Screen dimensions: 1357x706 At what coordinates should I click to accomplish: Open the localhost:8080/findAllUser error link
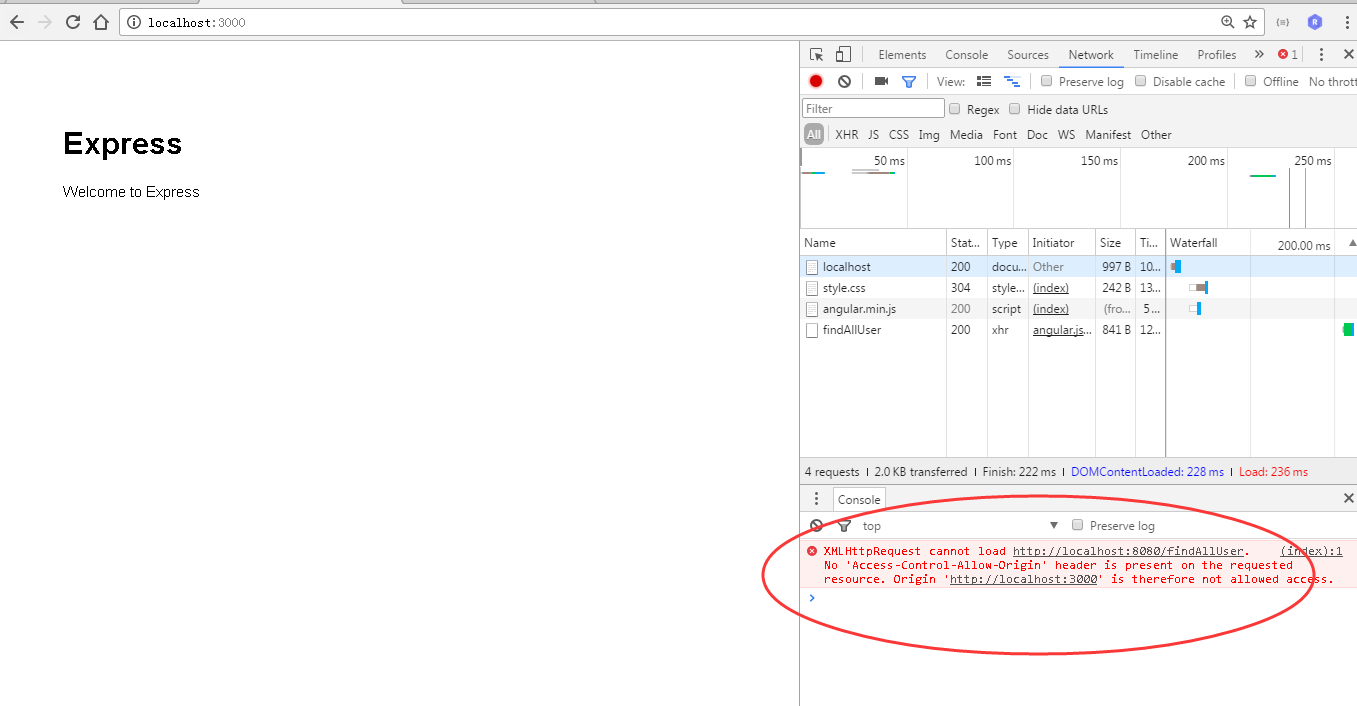click(1128, 551)
